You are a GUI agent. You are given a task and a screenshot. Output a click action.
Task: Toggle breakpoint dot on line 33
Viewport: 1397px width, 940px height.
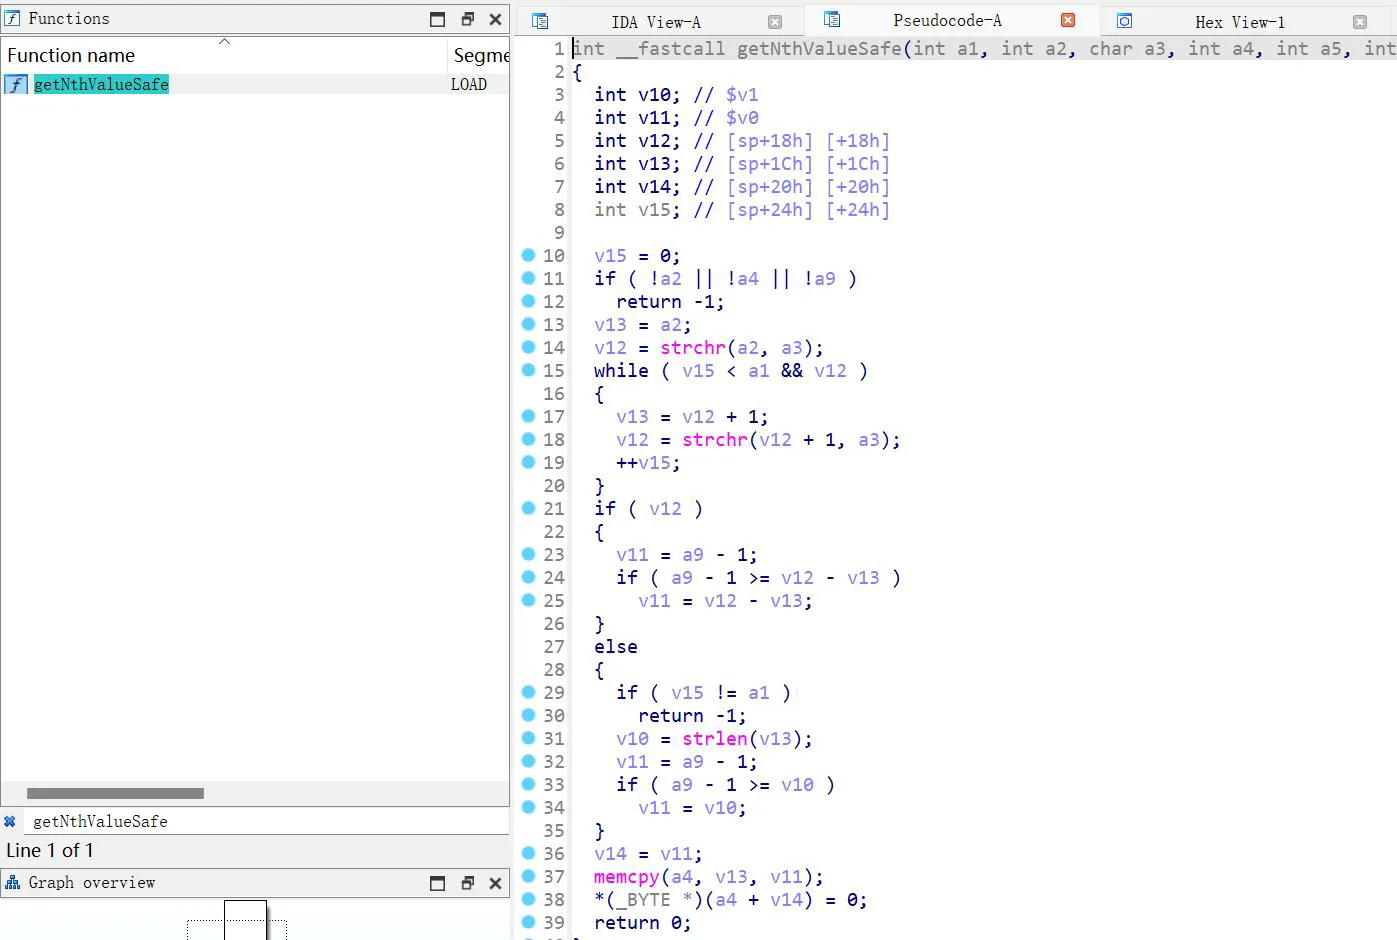[x=529, y=784]
